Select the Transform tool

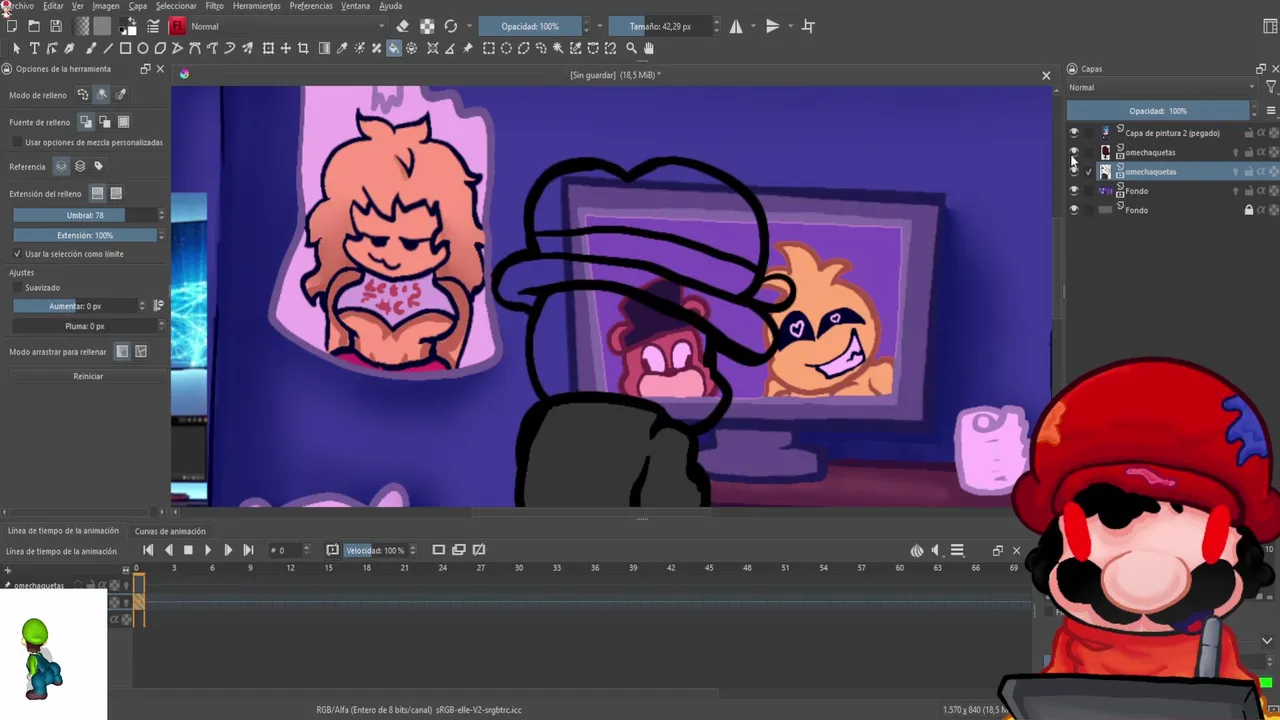pyautogui.click(x=268, y=48)
